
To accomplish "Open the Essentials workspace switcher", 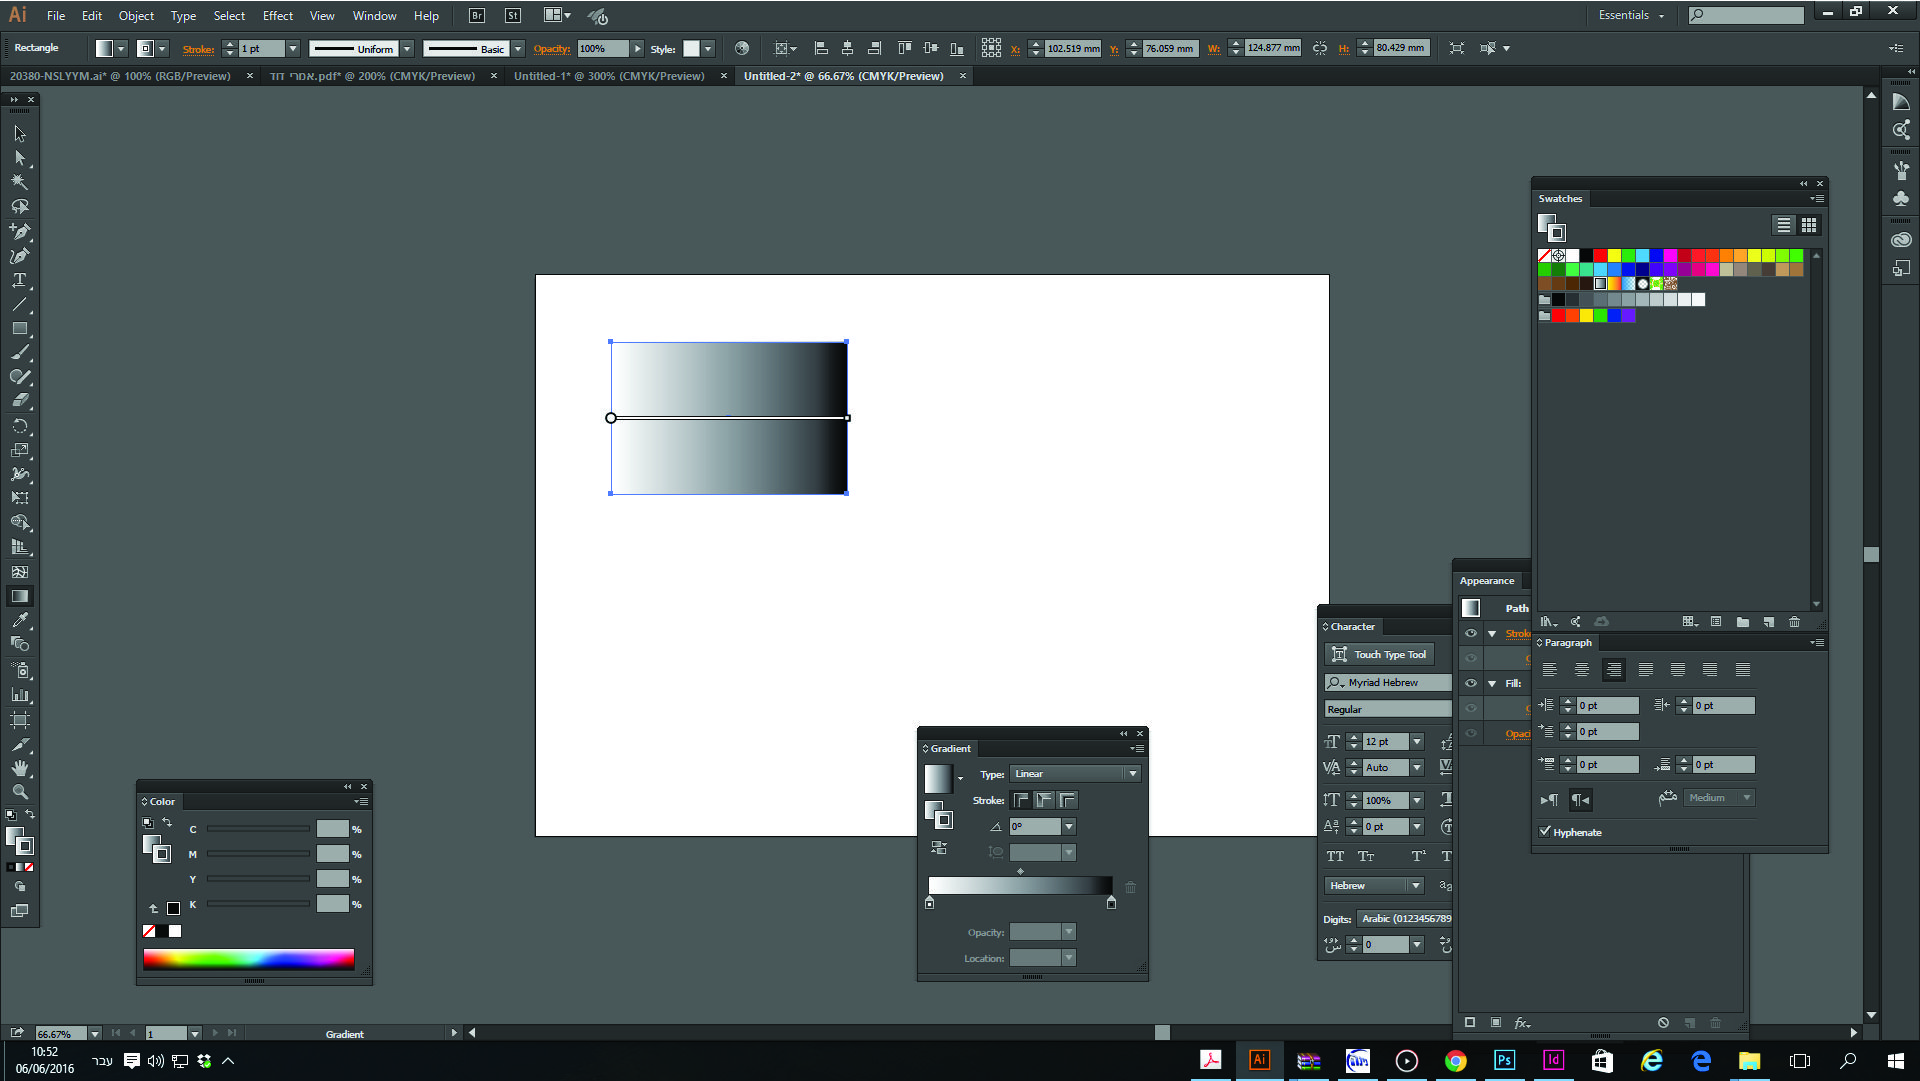I will 1630,16.
